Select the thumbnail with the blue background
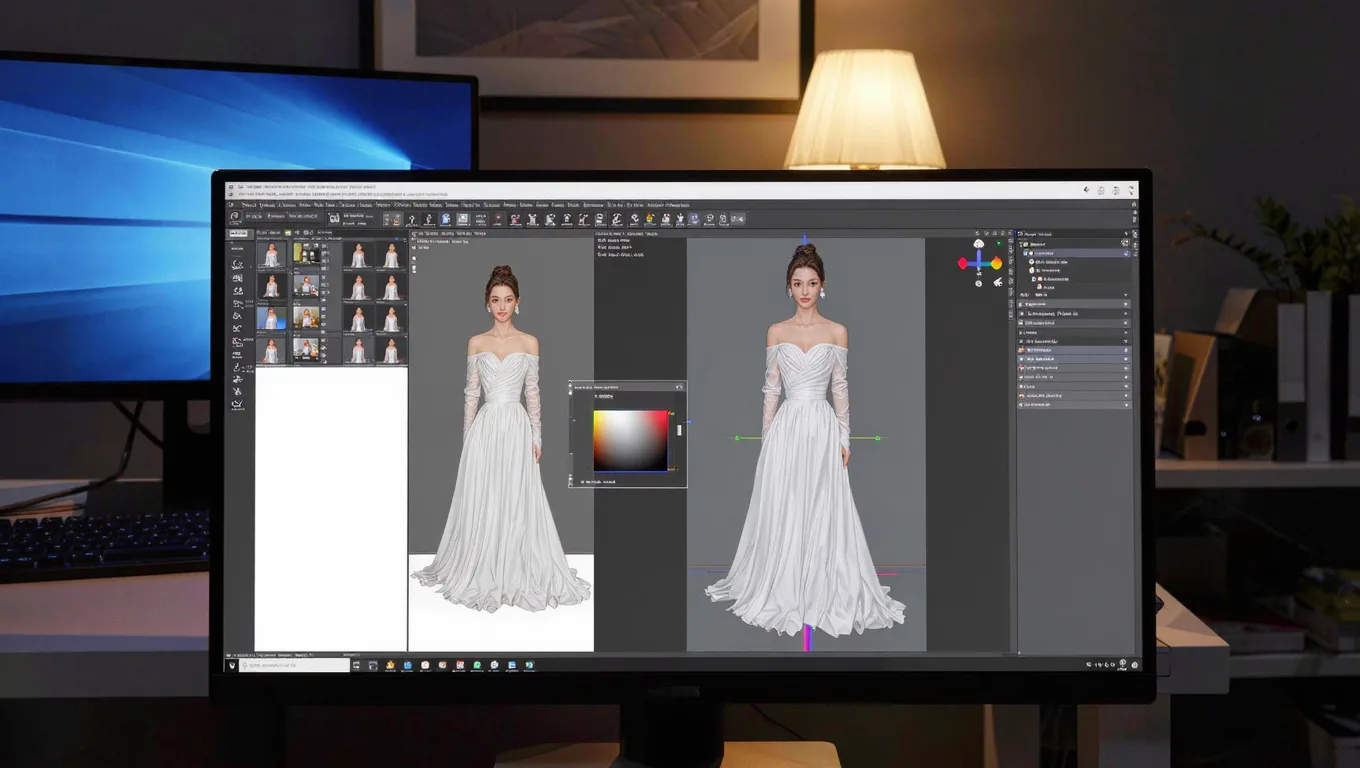Screen dimensions: 1360x768 pyautogui.click(x=271, y=318)
